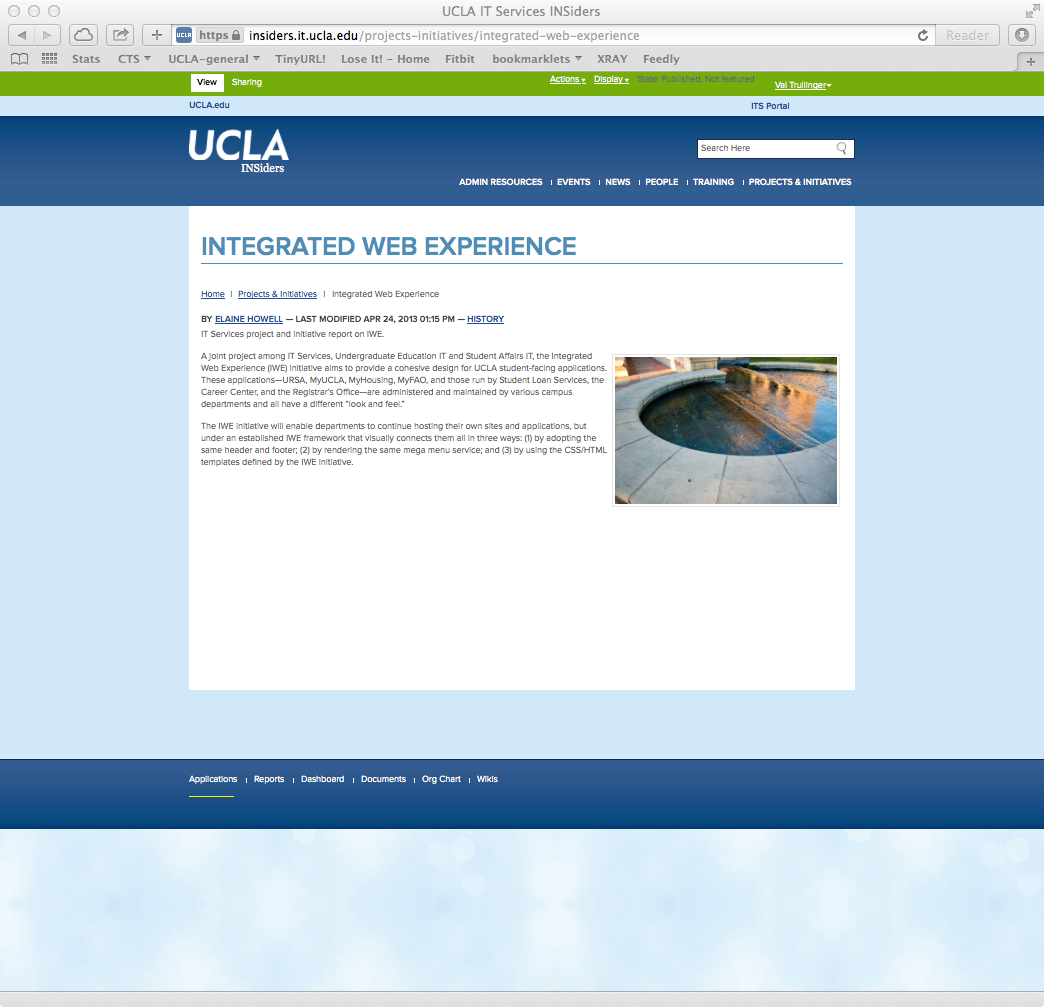
Task: Click the UCLA INSiders logo
Action: 238,151
